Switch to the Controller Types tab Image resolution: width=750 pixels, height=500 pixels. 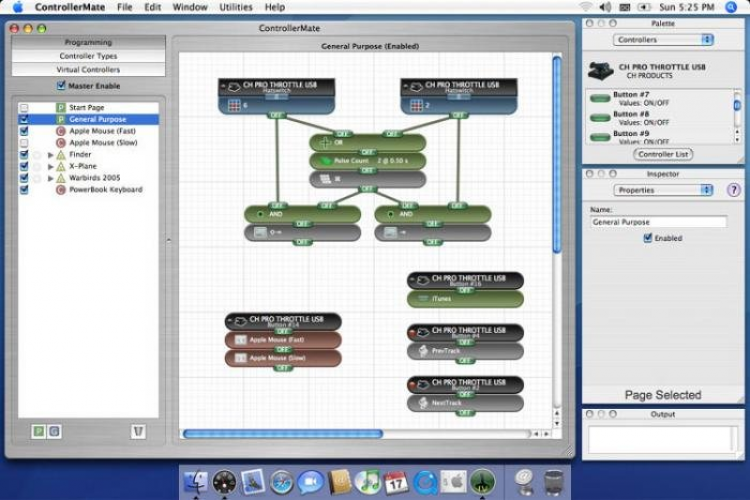(x=88, y=56)
